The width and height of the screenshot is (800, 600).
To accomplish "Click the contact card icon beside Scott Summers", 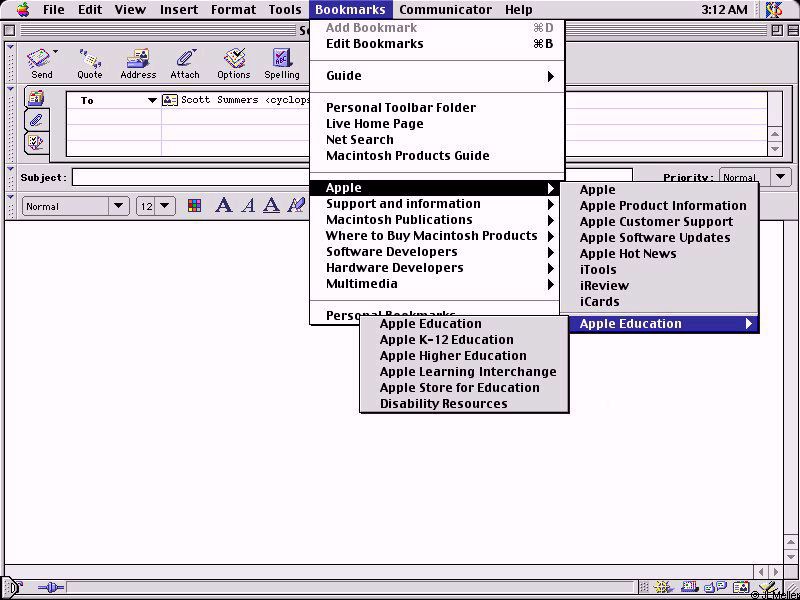I will coord(169,100).
